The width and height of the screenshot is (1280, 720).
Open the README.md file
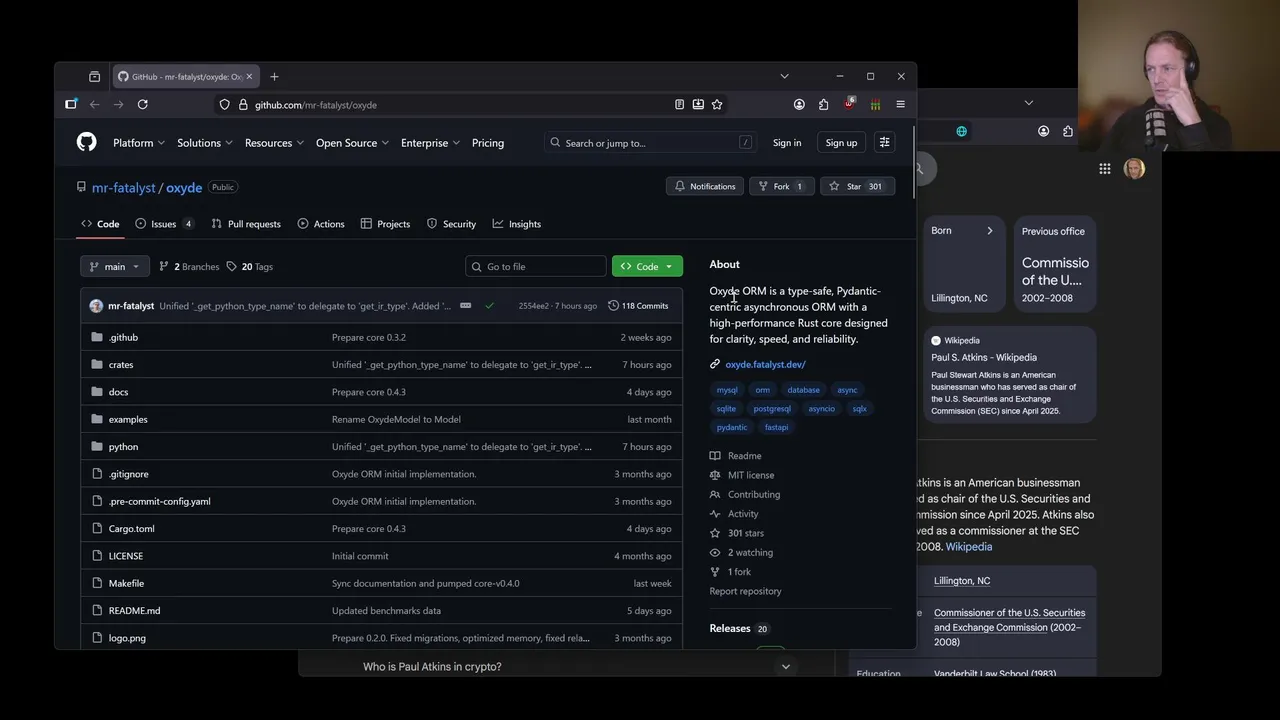[134, 610]
